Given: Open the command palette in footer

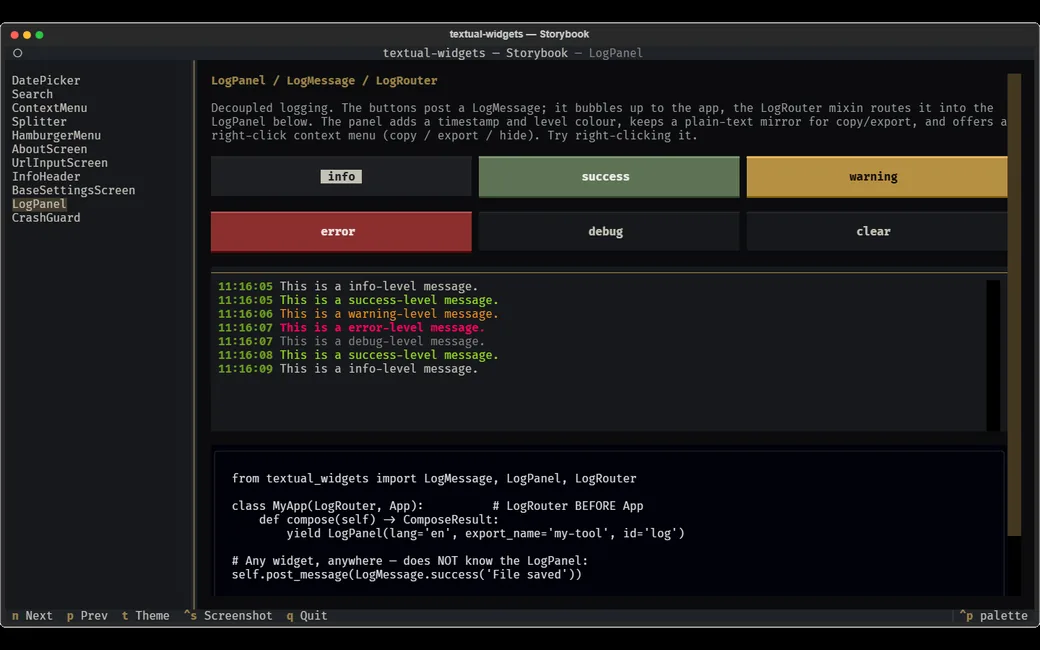Looking at the screenshot, I should (994, 616).
